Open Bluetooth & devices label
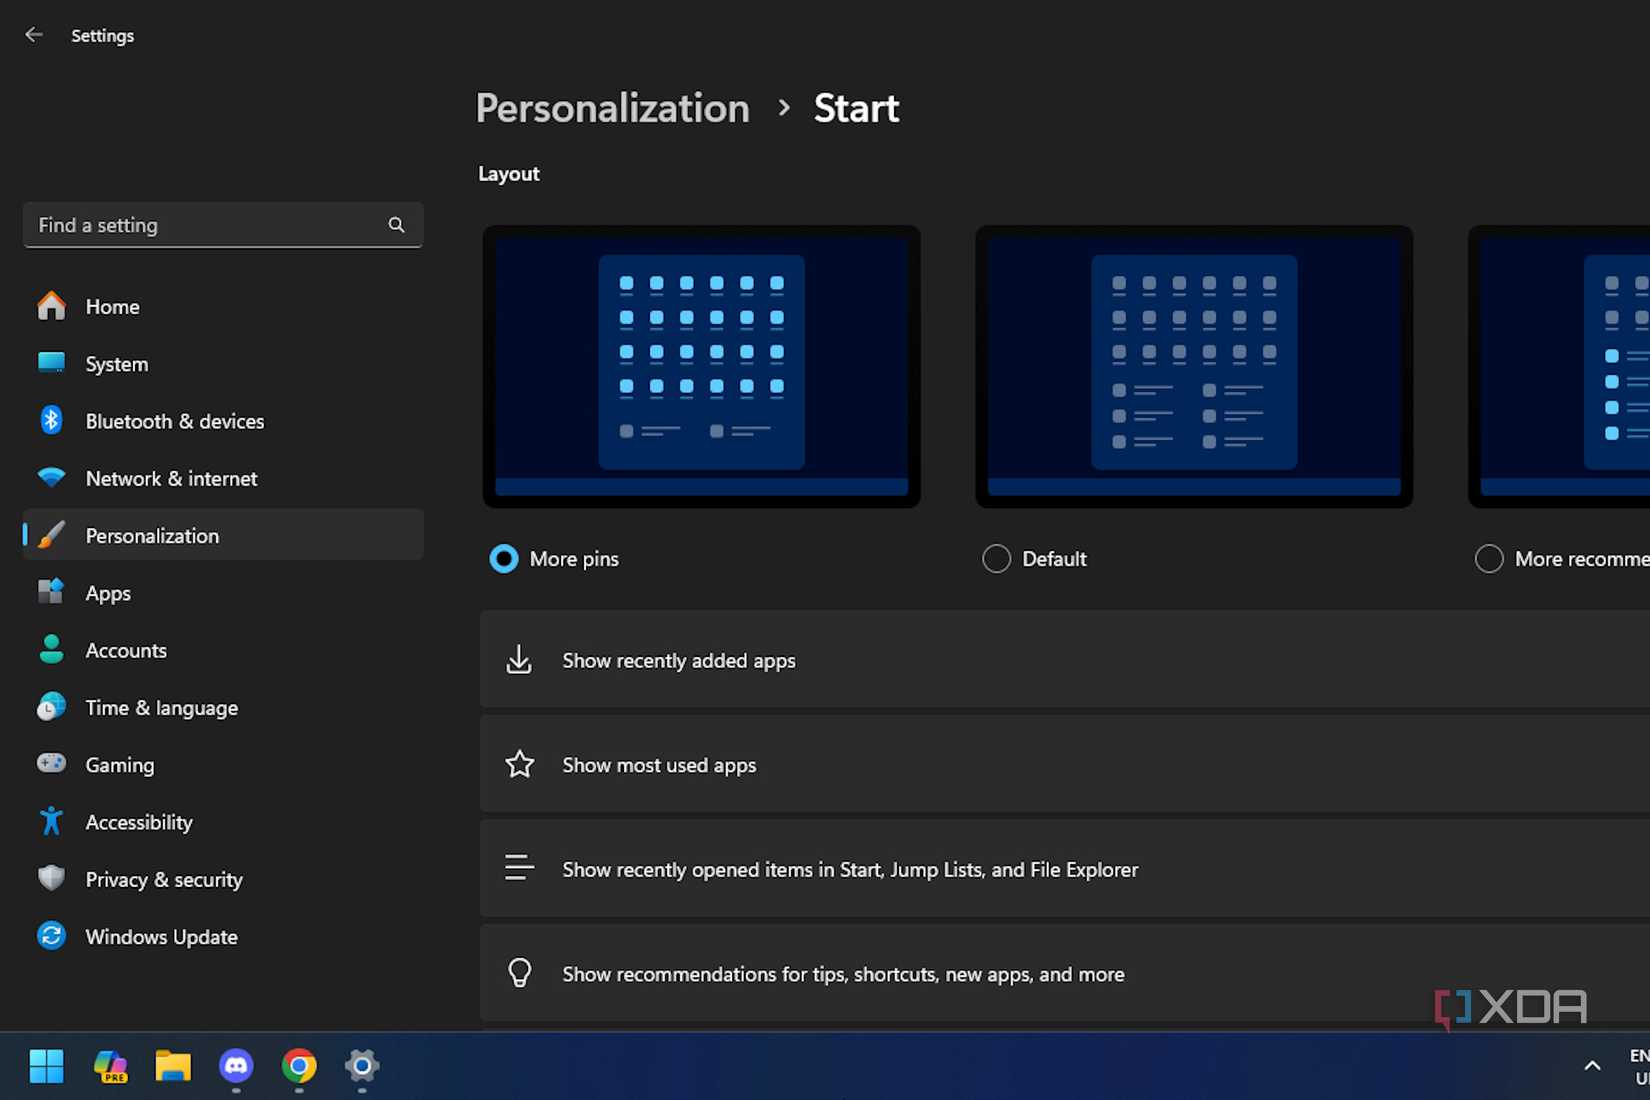Screen dimensions: 1650x1100 175,421
